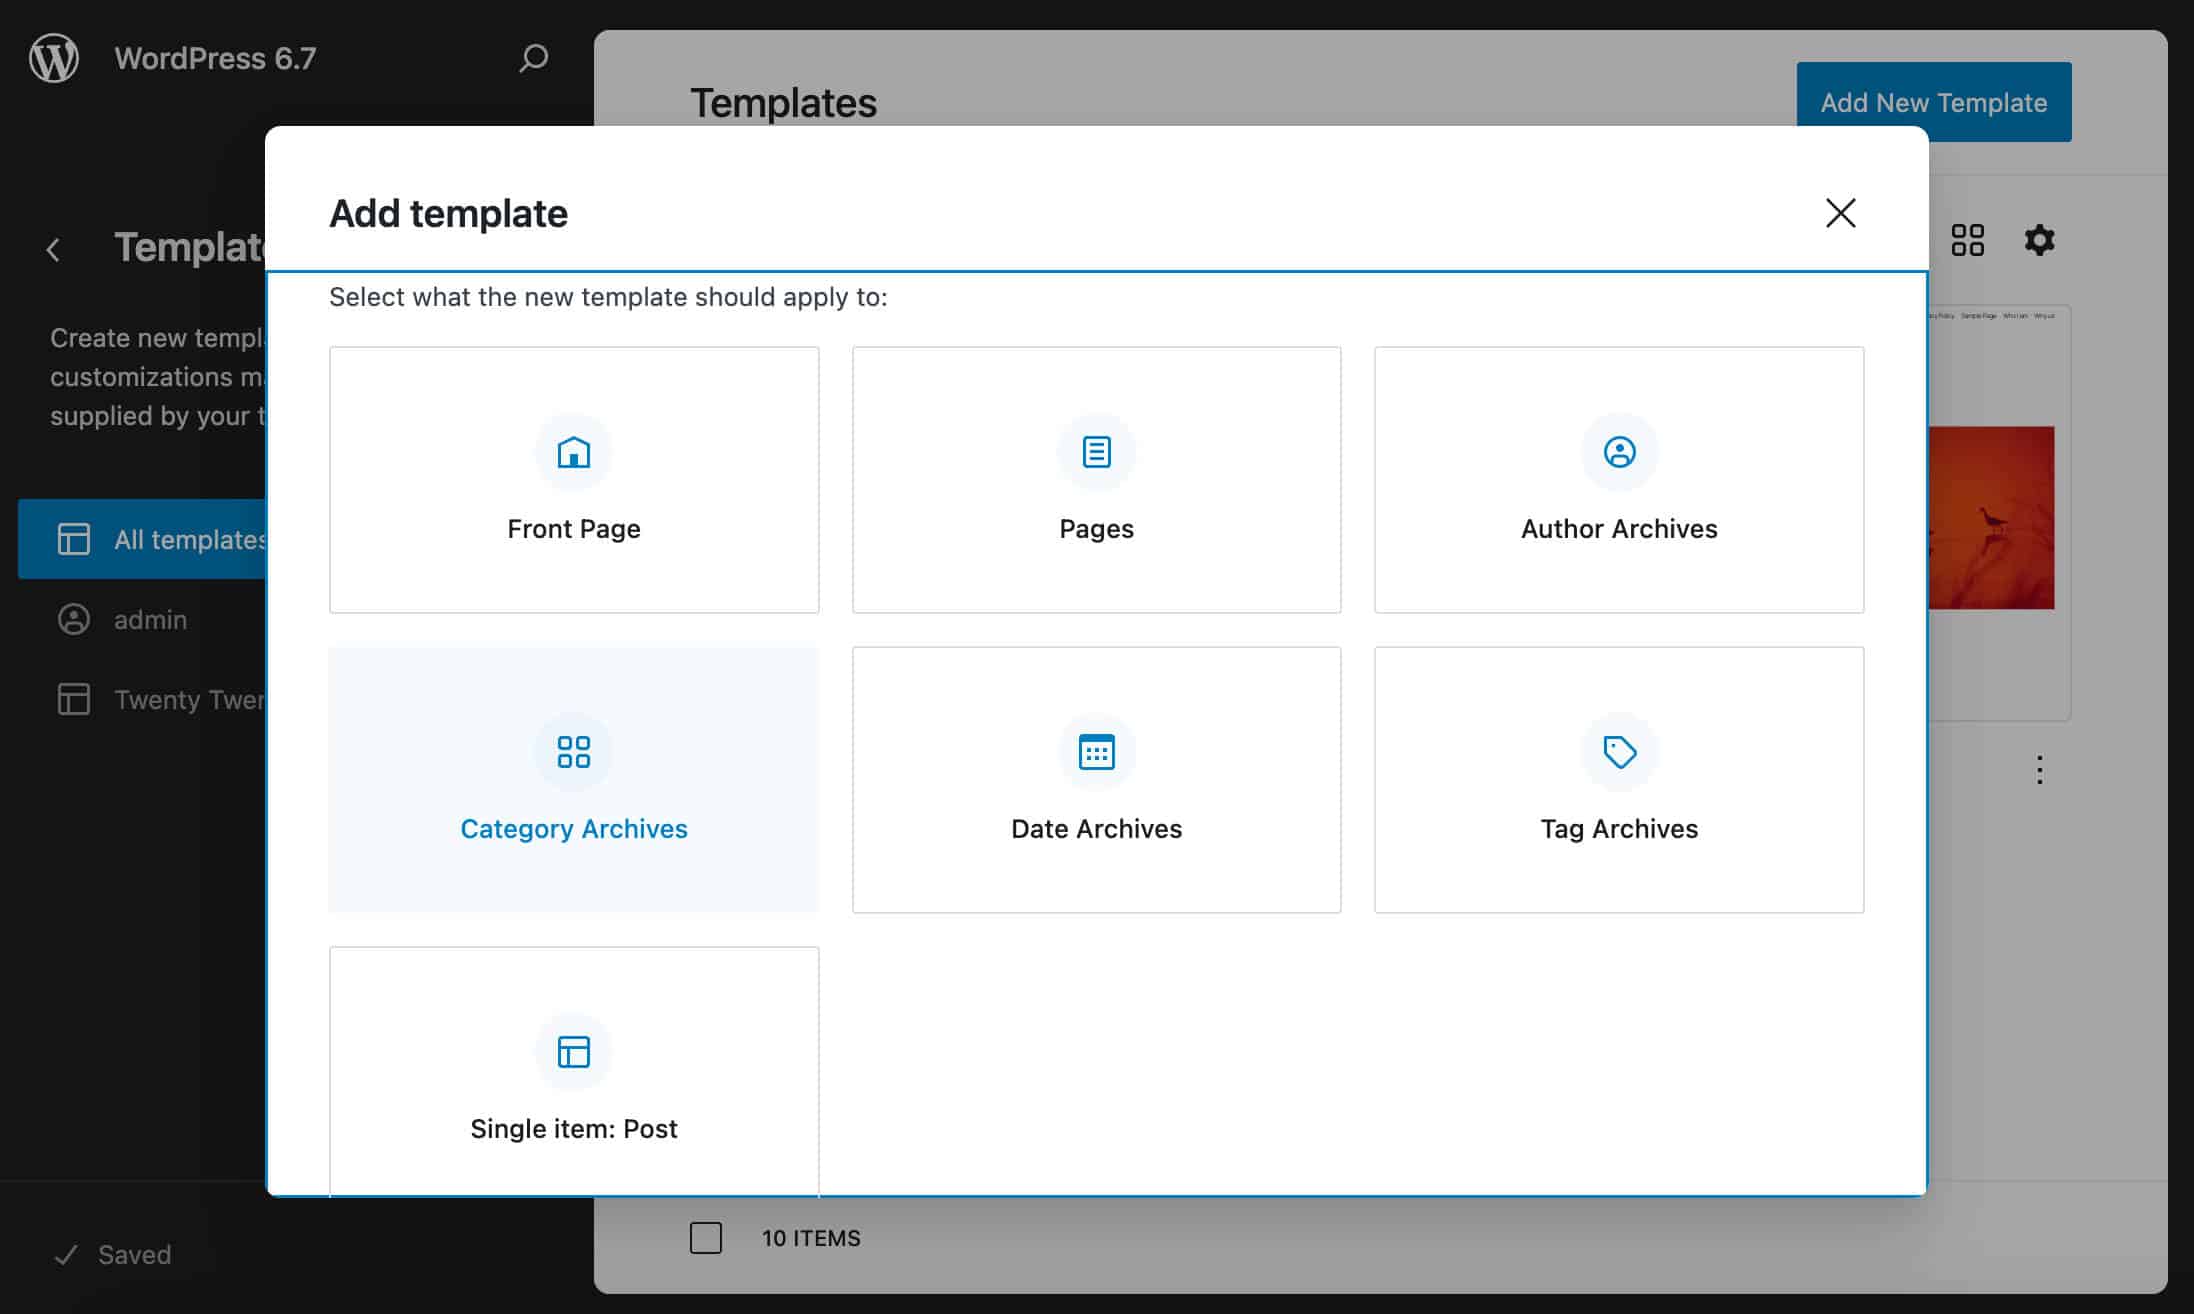Click the WordPress logo icon
2194x1314 pixels.
tap(56, 56)
